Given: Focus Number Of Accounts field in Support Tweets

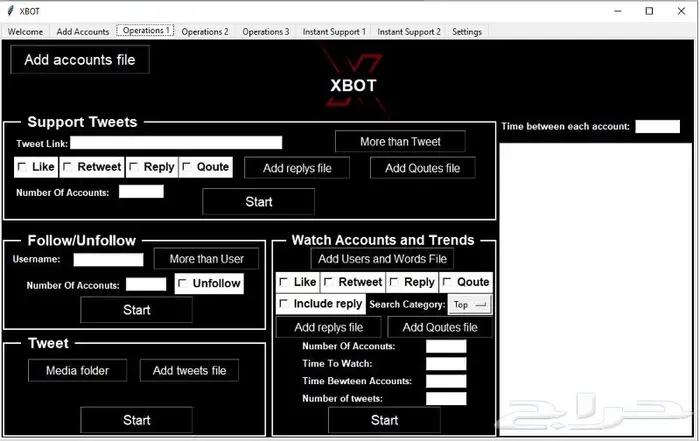Looking at the screenshot, I should click(x=141, y=192).
